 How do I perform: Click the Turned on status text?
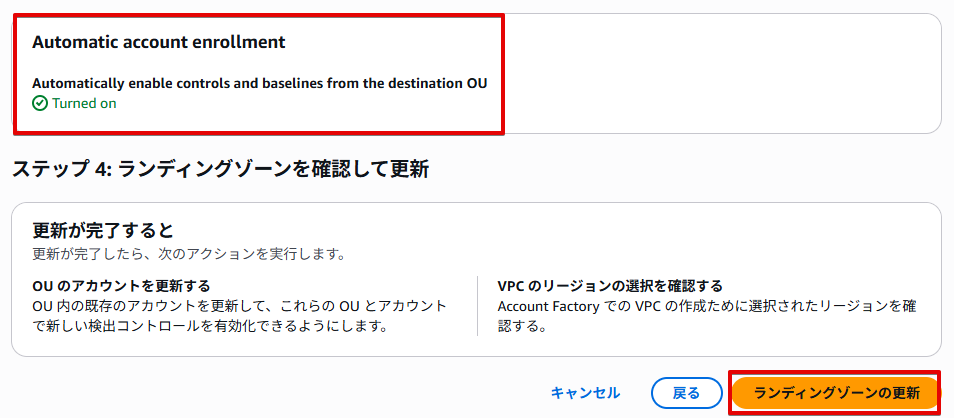pos(84,103)
